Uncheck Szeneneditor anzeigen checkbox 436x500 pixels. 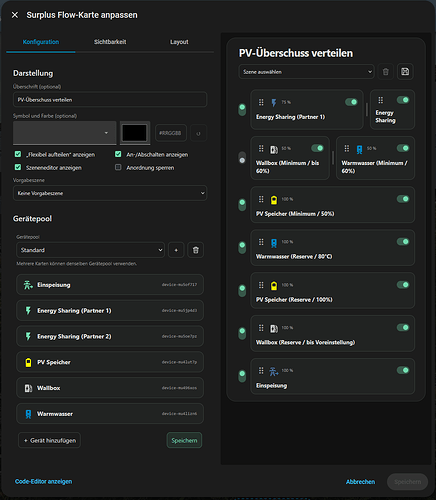point(18,167)
